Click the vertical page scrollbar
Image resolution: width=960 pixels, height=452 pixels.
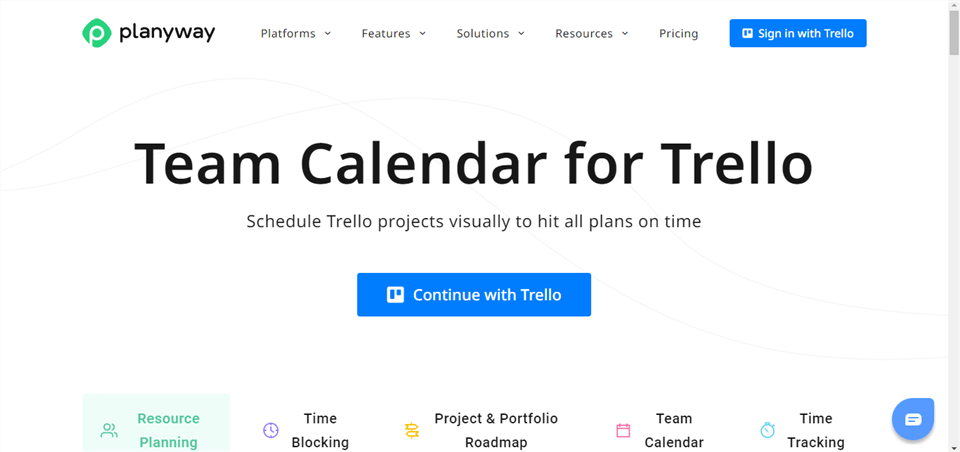954,226
